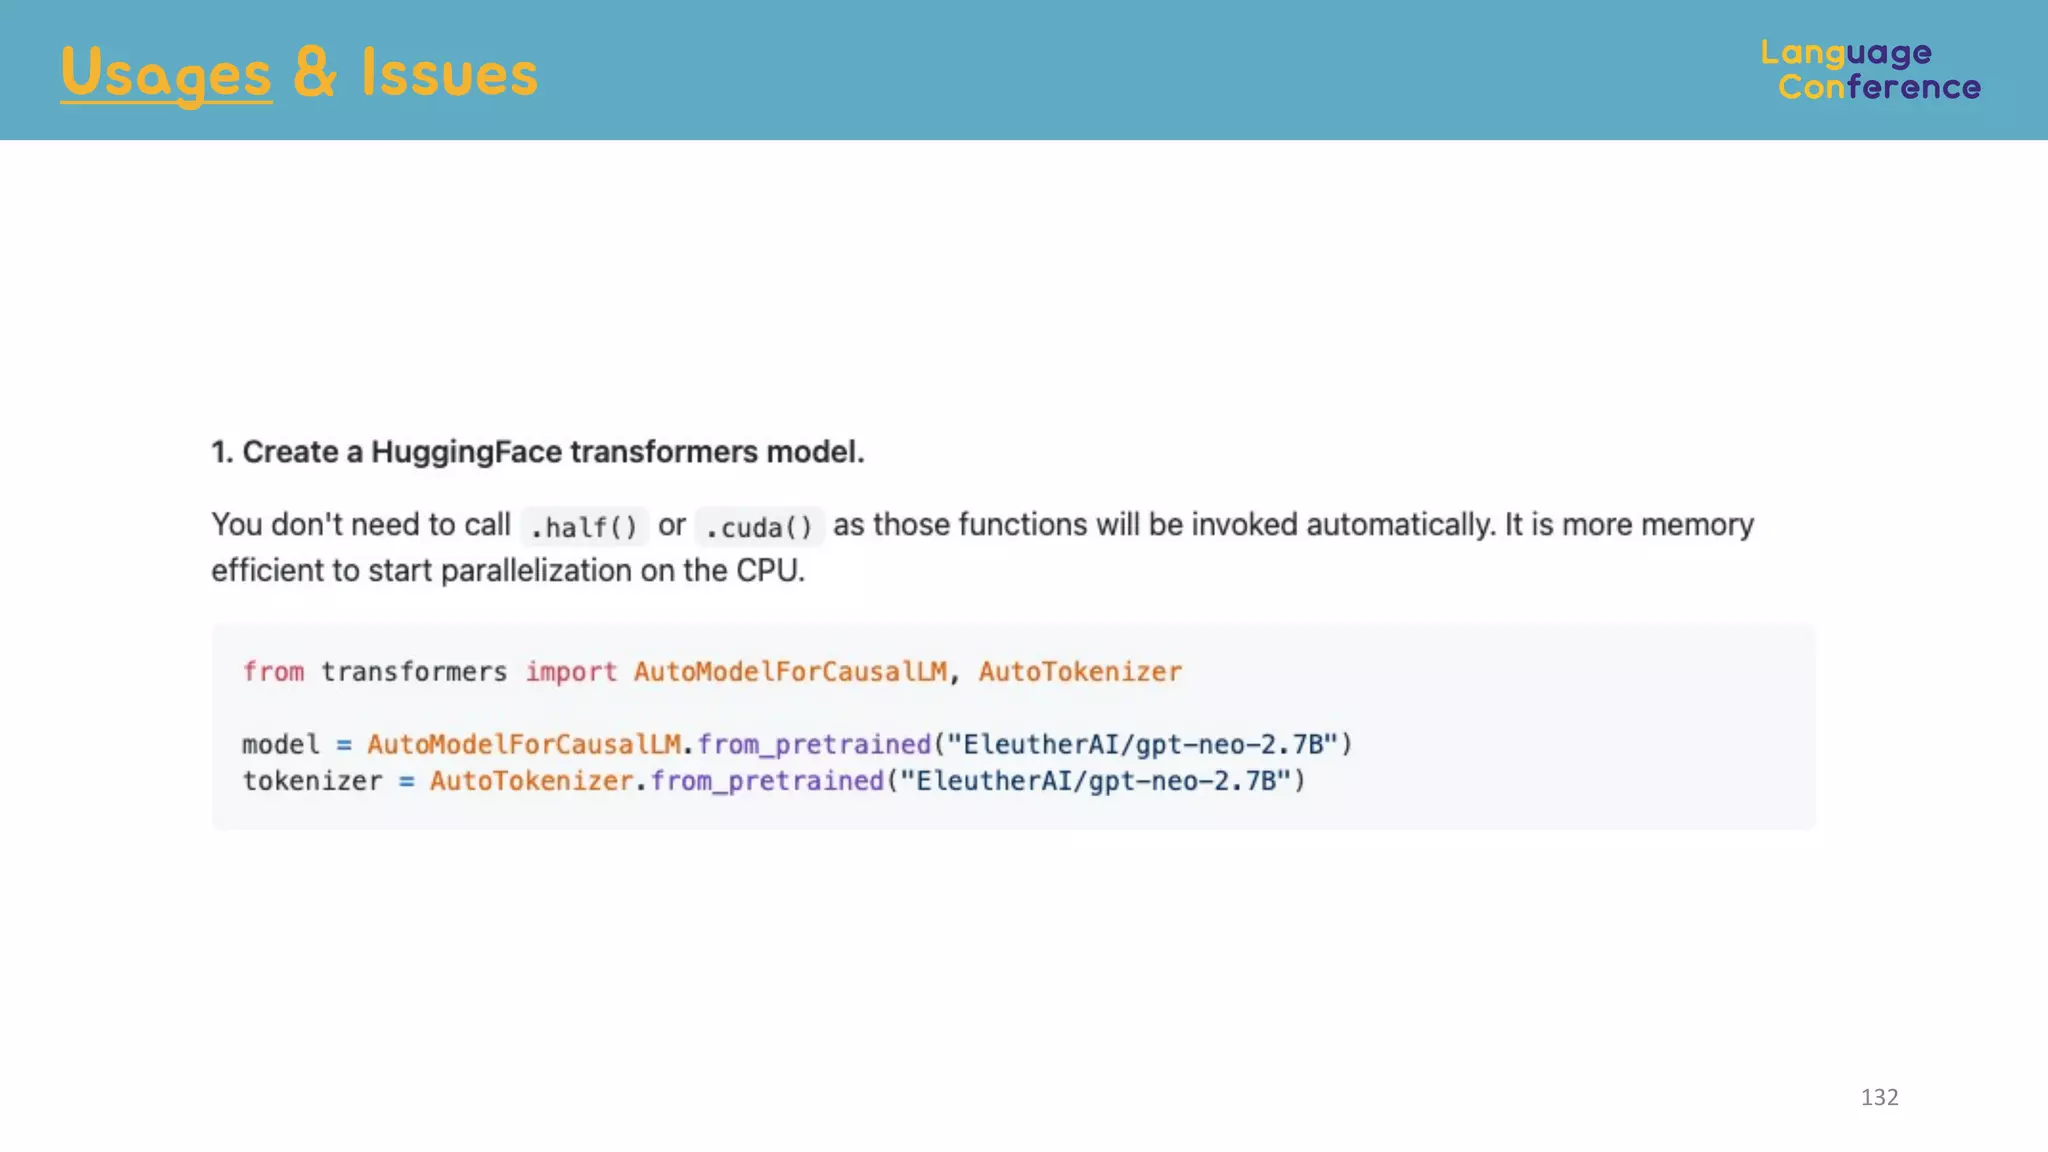
Task: Click the .half() inline code chip
Action: coord(584,527)
